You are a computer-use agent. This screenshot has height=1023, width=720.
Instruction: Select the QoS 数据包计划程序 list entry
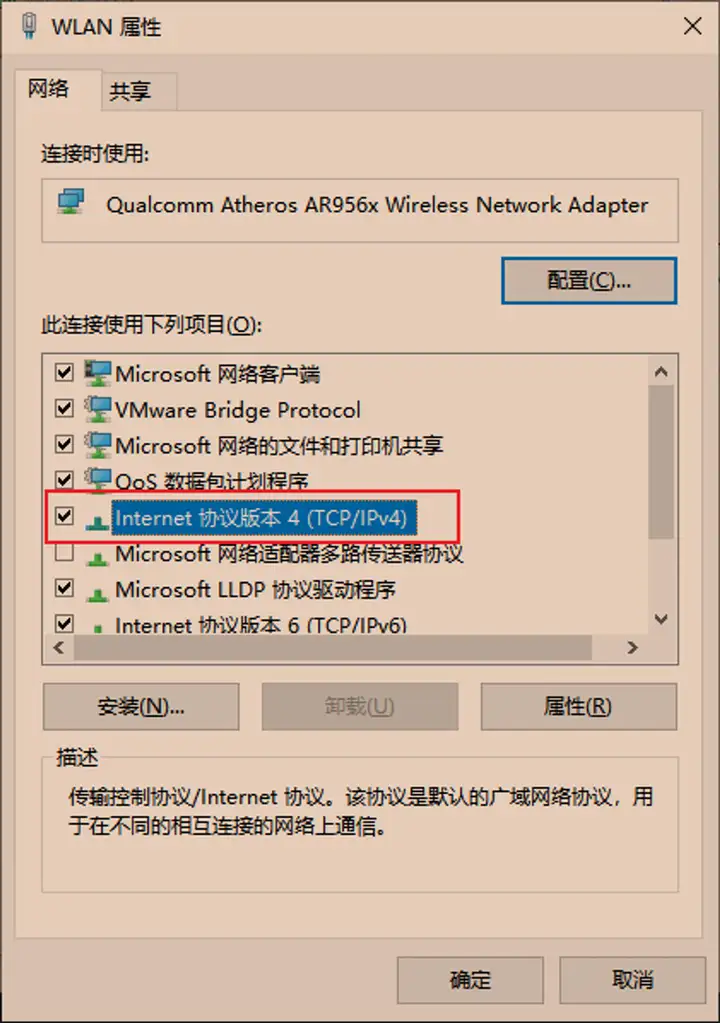pos(211,481)
